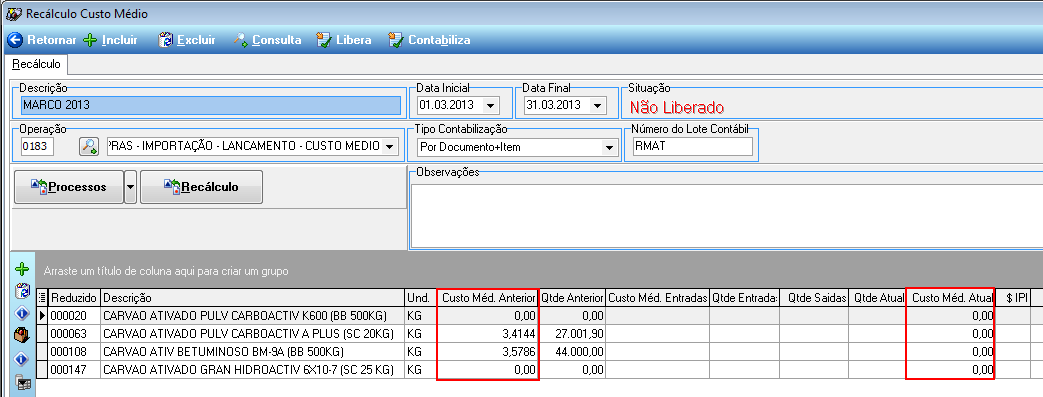
Task: Click the Operação code field 0183
Action: click(x=37, y=146)
